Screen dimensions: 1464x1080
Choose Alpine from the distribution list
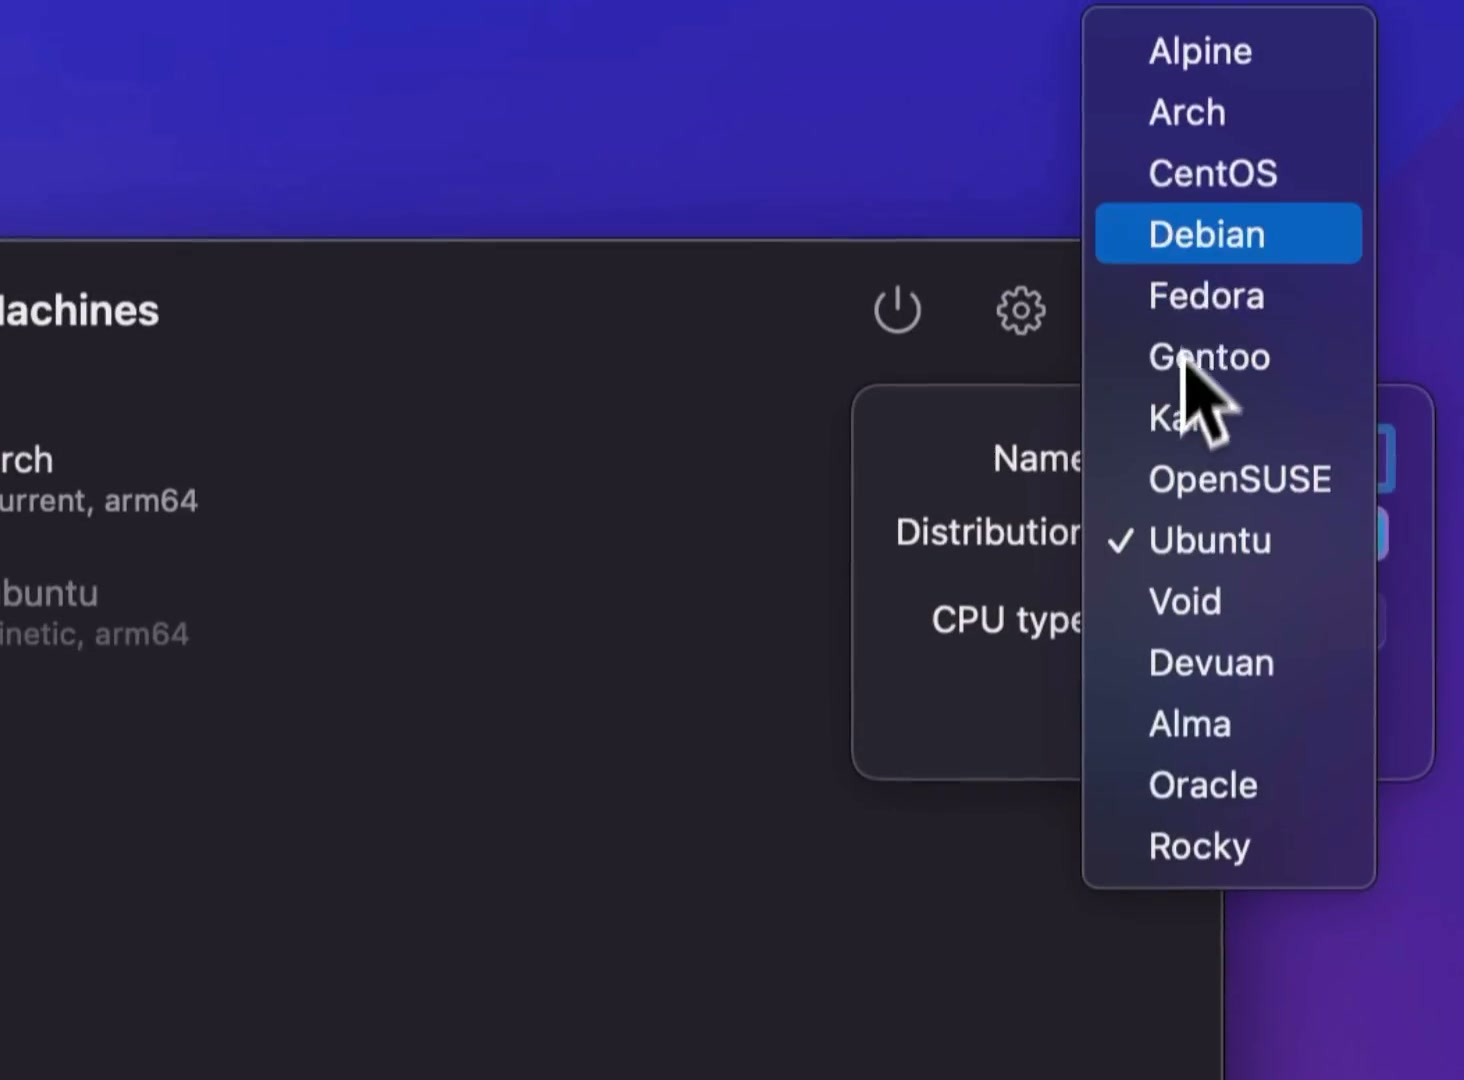[x=1228, y=51]
